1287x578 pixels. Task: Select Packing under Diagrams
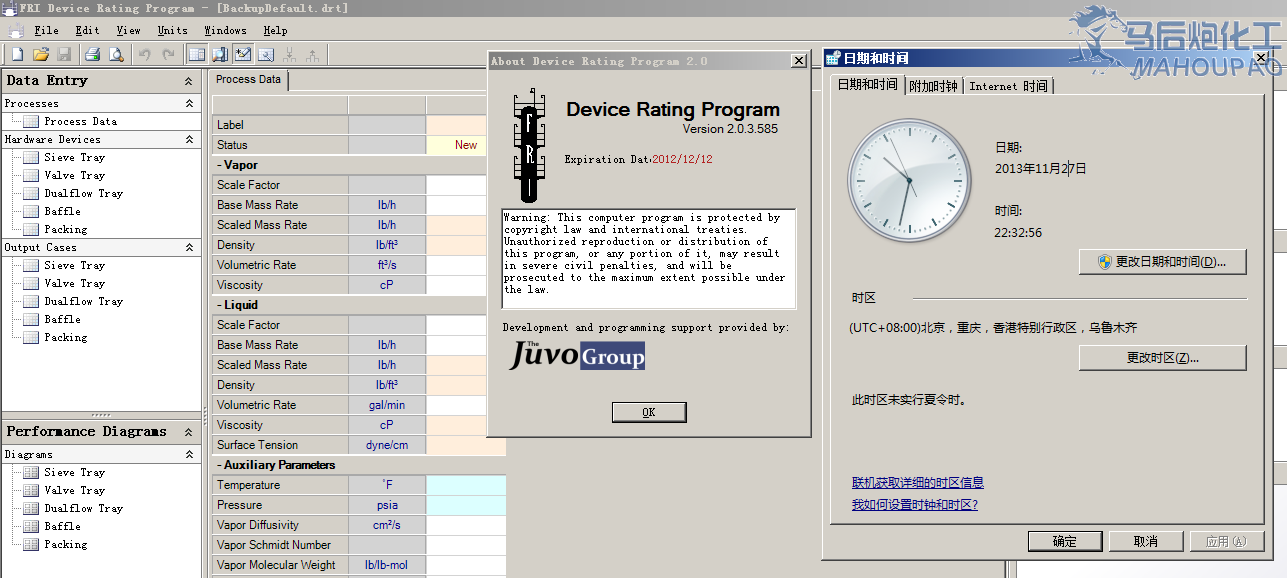tap(65, 544)
